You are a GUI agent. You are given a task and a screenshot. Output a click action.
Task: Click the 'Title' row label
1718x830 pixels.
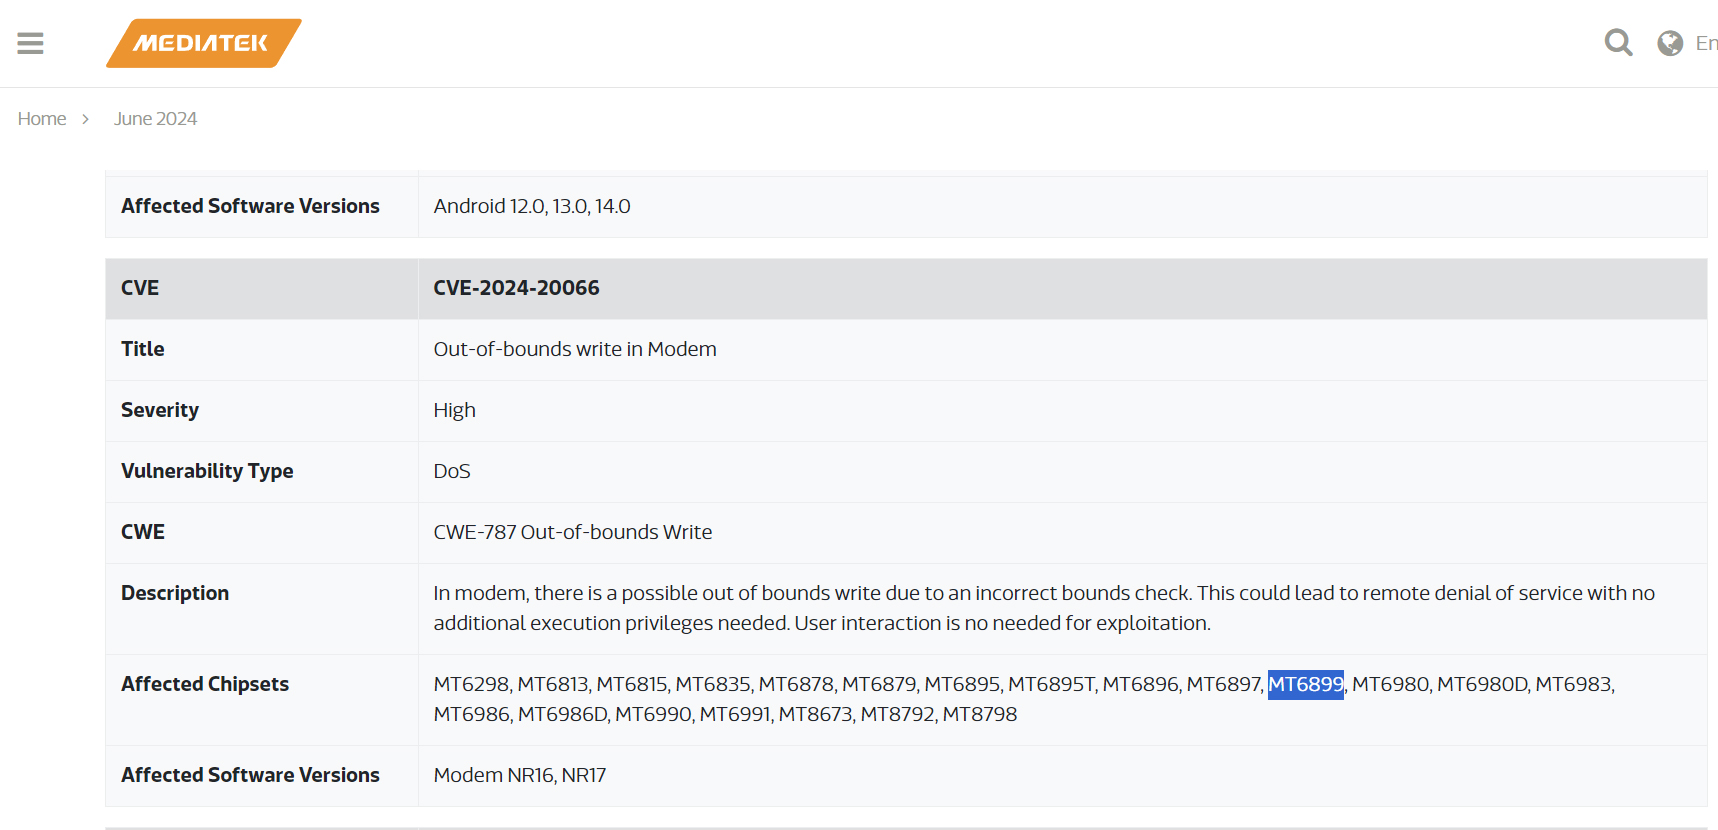(x=143, y=349)
